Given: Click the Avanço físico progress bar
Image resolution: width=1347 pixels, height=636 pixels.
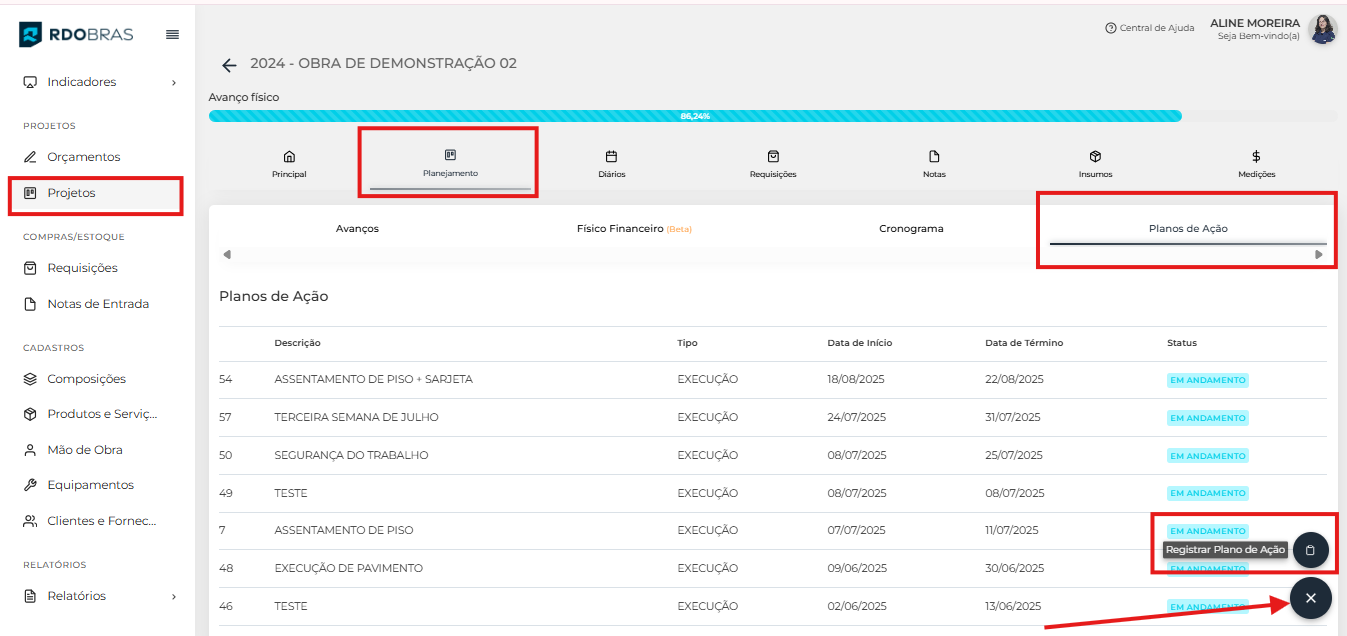Looking at the screenshot, I should 695,116.
